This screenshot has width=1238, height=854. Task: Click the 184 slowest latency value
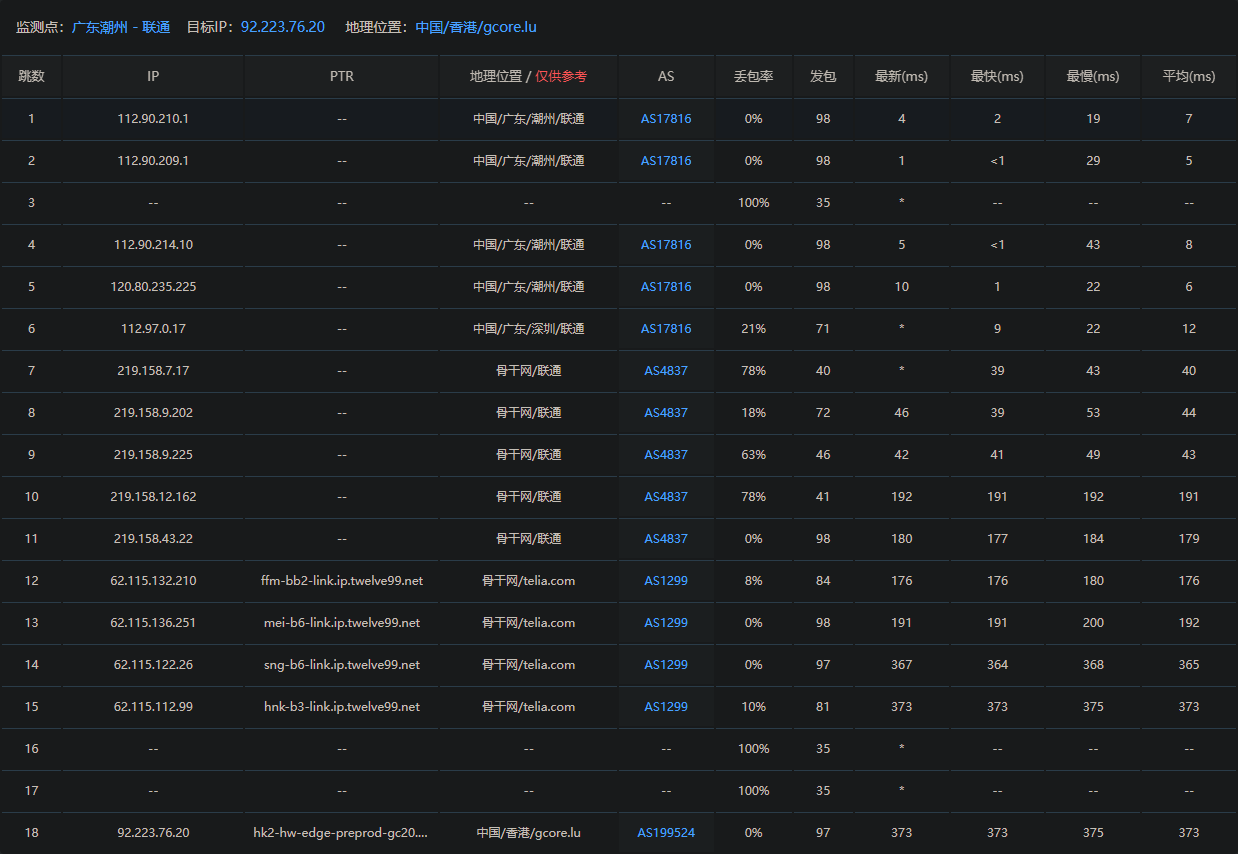click(x=1093, y=539)
